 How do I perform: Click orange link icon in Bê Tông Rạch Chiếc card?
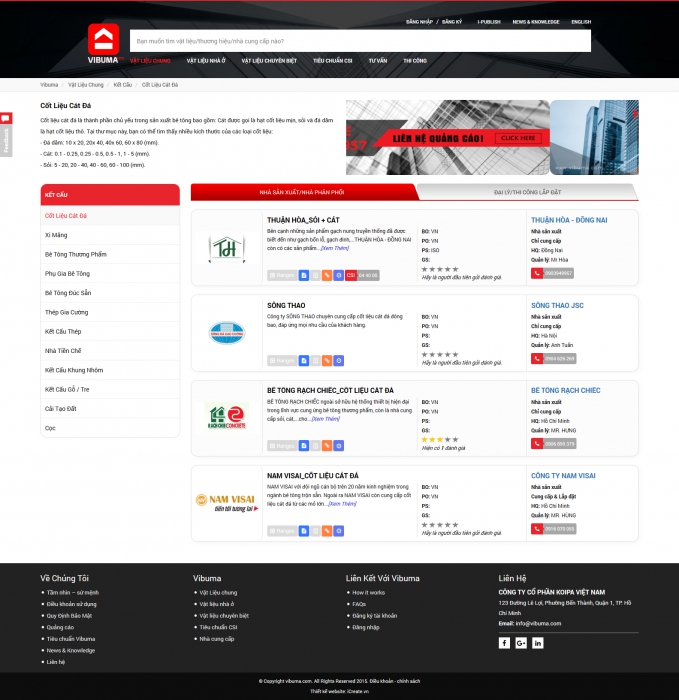[x=327, y=446]
